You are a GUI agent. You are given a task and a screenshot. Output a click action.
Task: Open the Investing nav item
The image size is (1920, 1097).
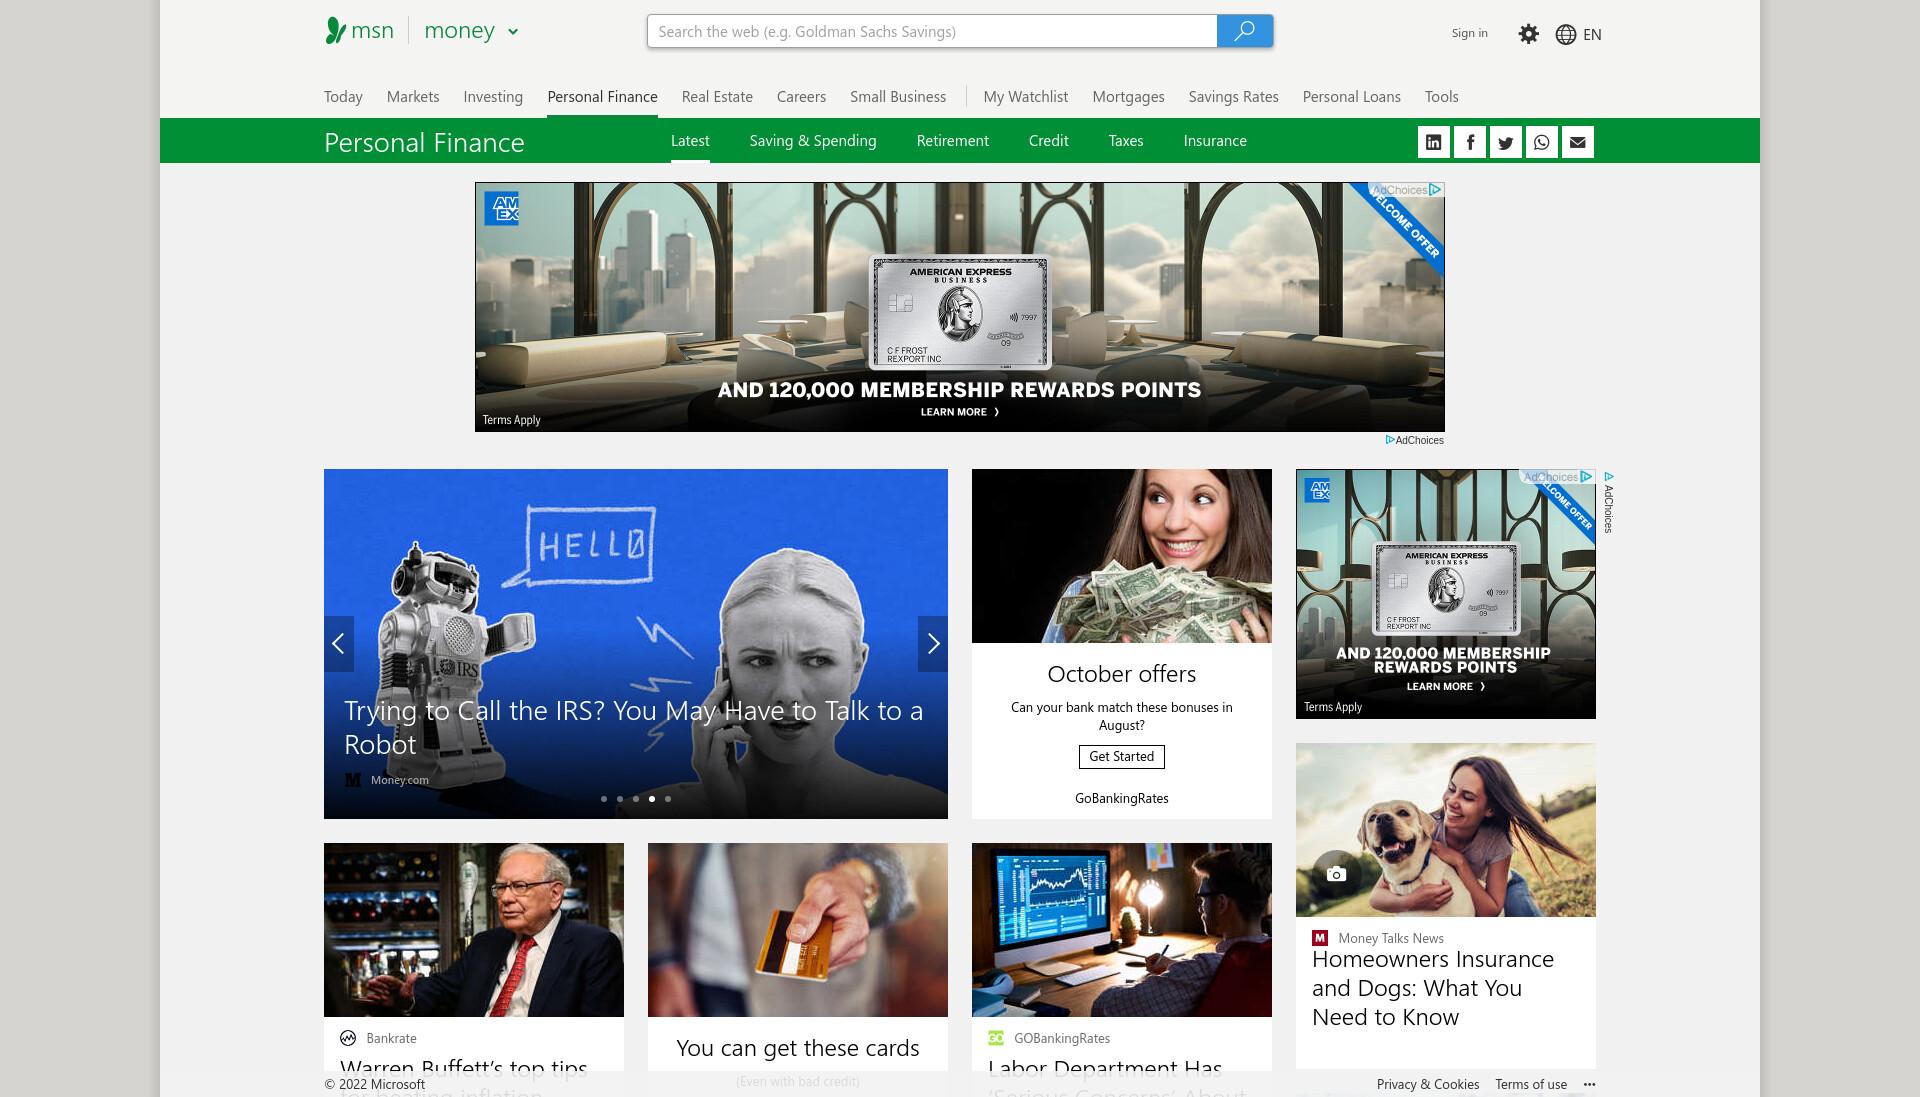point(493,97)
